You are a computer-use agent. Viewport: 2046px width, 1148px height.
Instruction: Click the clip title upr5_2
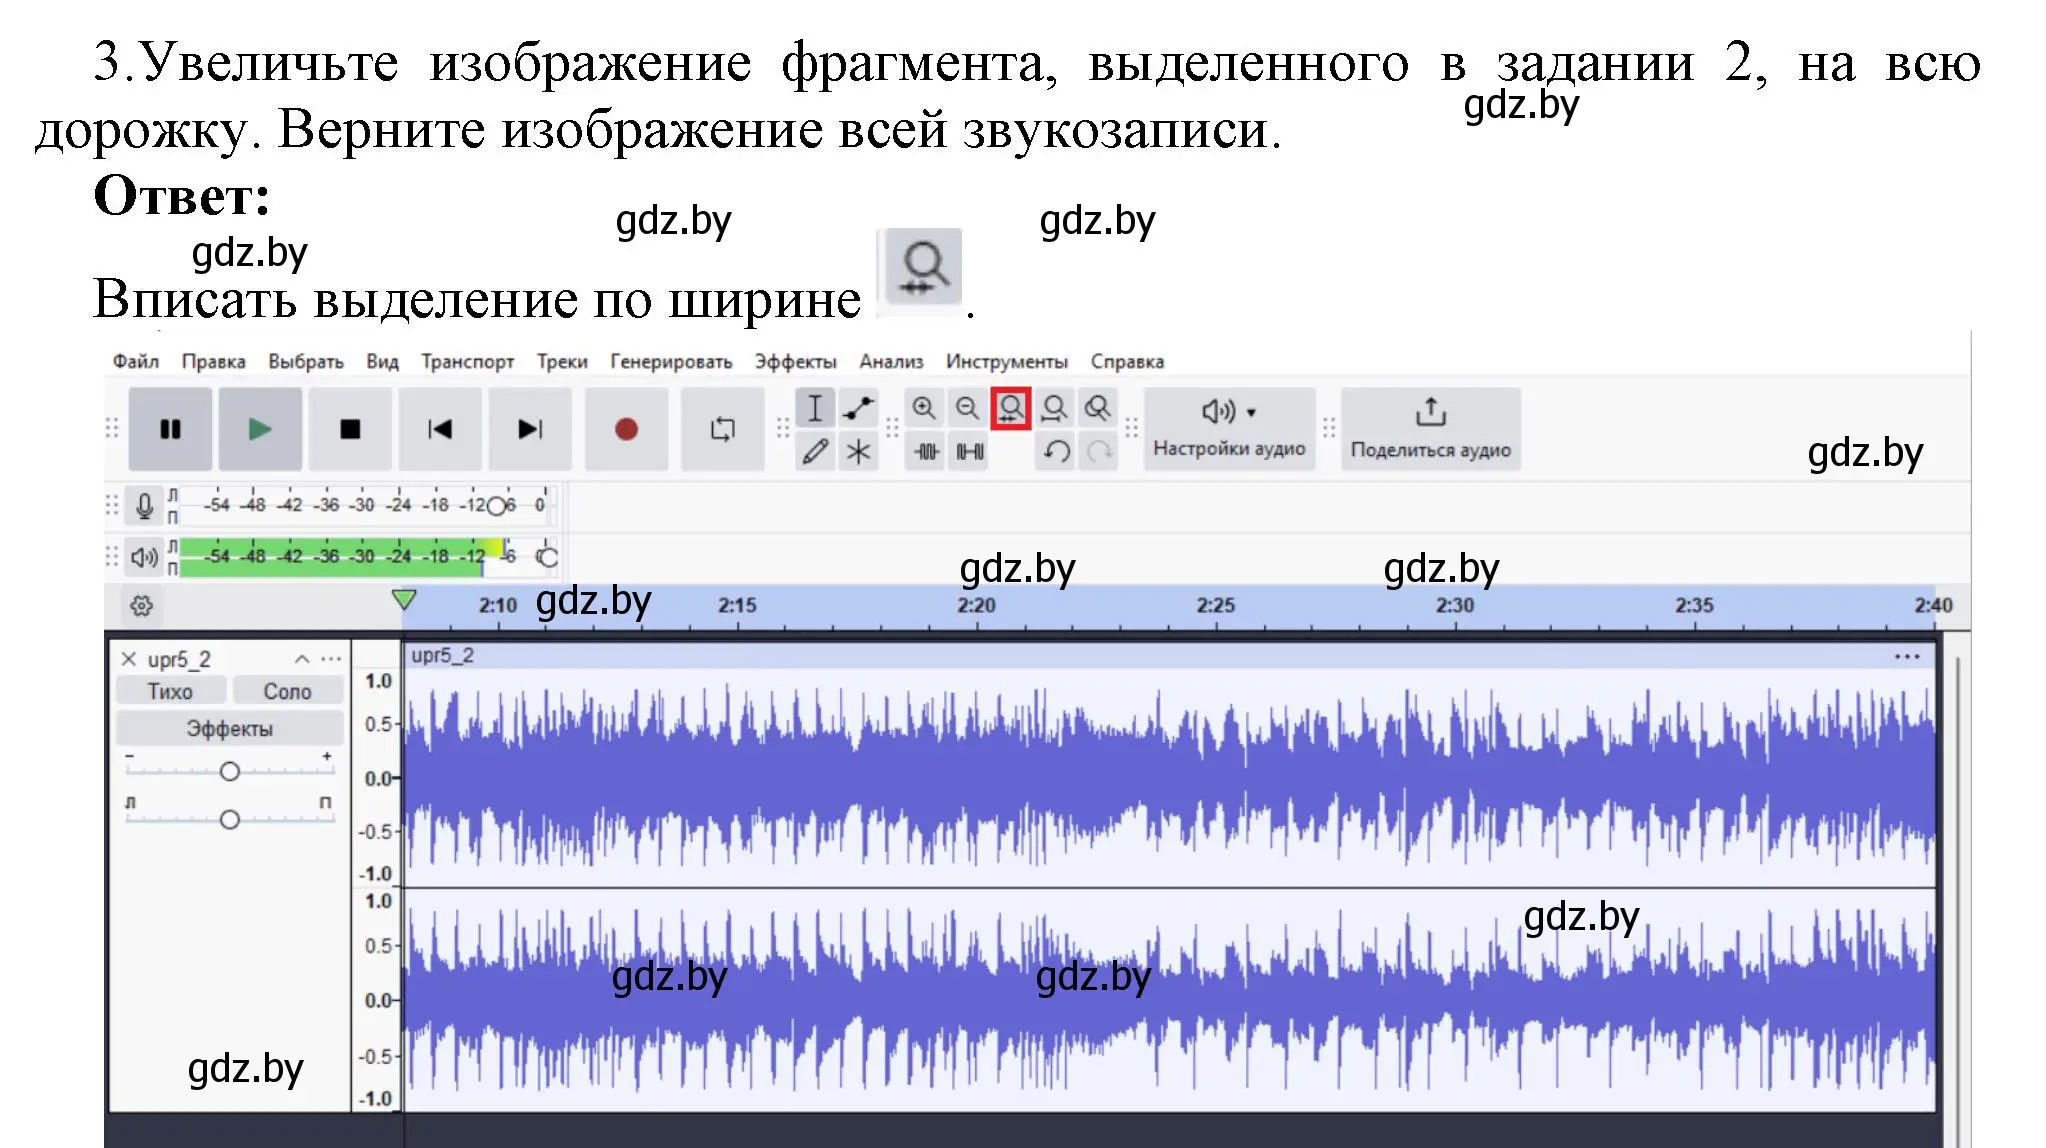pos(443,656)
